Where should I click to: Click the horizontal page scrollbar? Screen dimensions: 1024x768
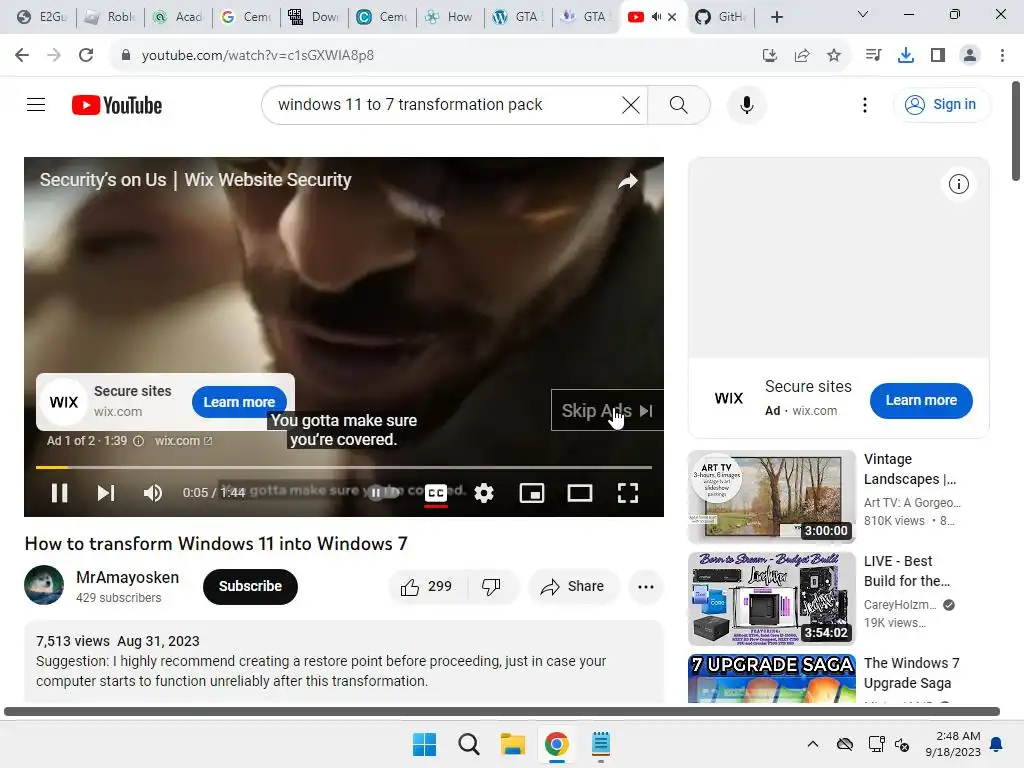pyautogui.click(x=502, y=711)
